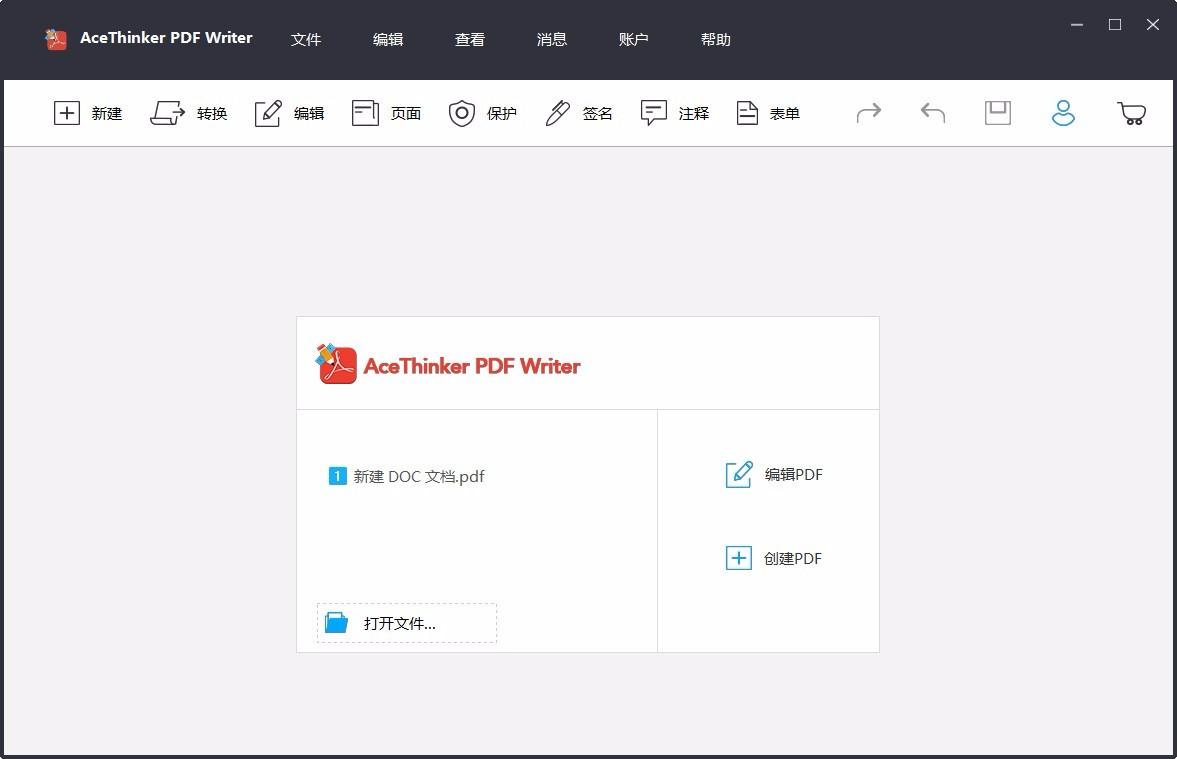Click the blue number 1 badge of recent file

pos(337,476)
